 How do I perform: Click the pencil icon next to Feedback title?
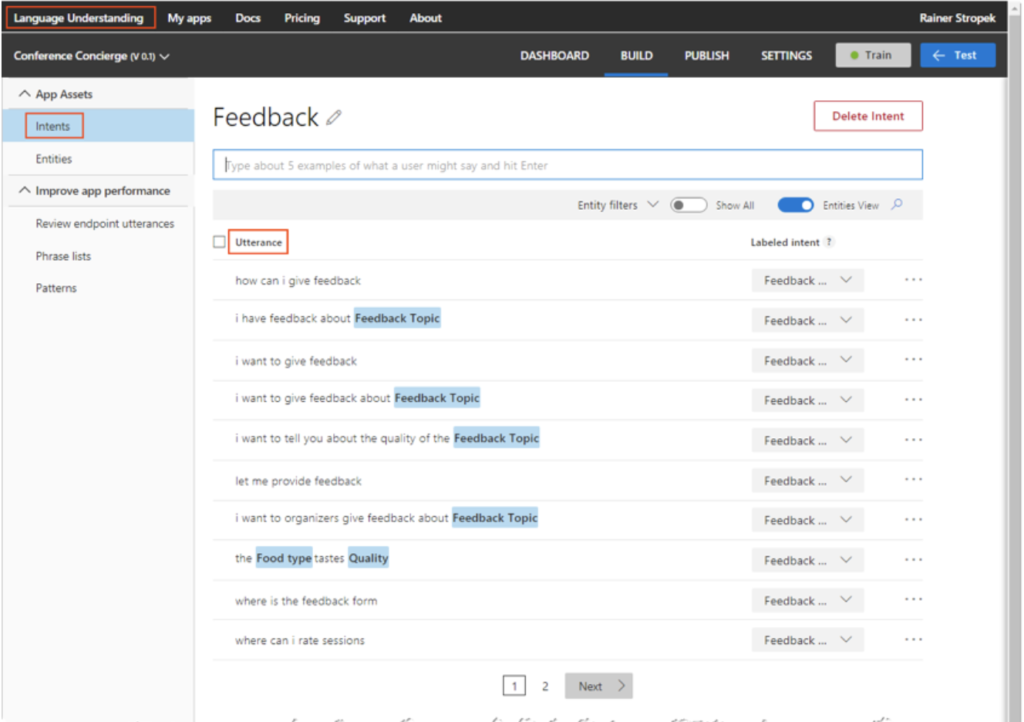coord(334,118)
